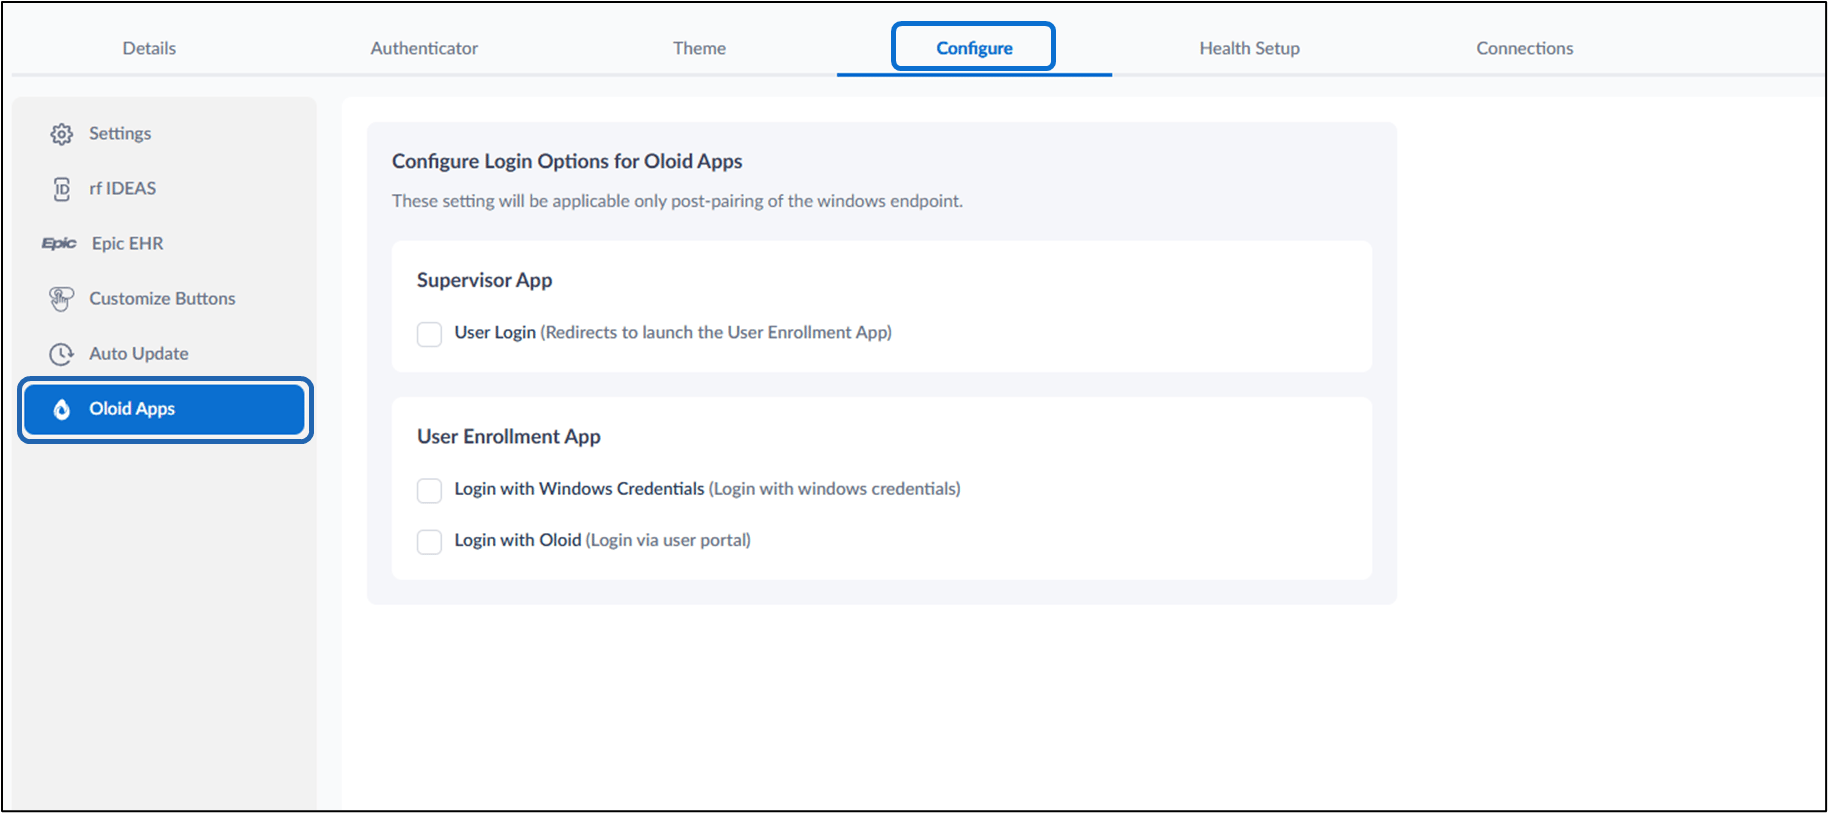The image size is (1828, 813).
Task: Select Oloid Apps label in the sidebar
Action: pos(132,408)
